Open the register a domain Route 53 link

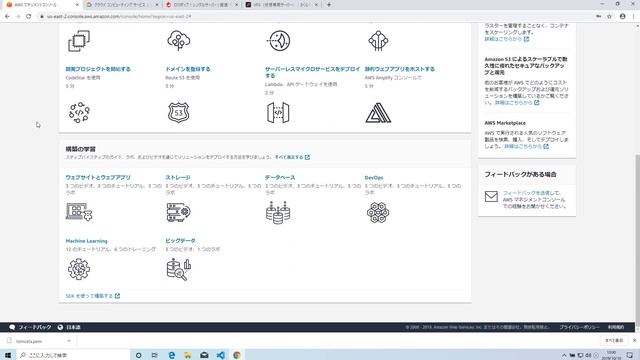click(x=188, y=69)
